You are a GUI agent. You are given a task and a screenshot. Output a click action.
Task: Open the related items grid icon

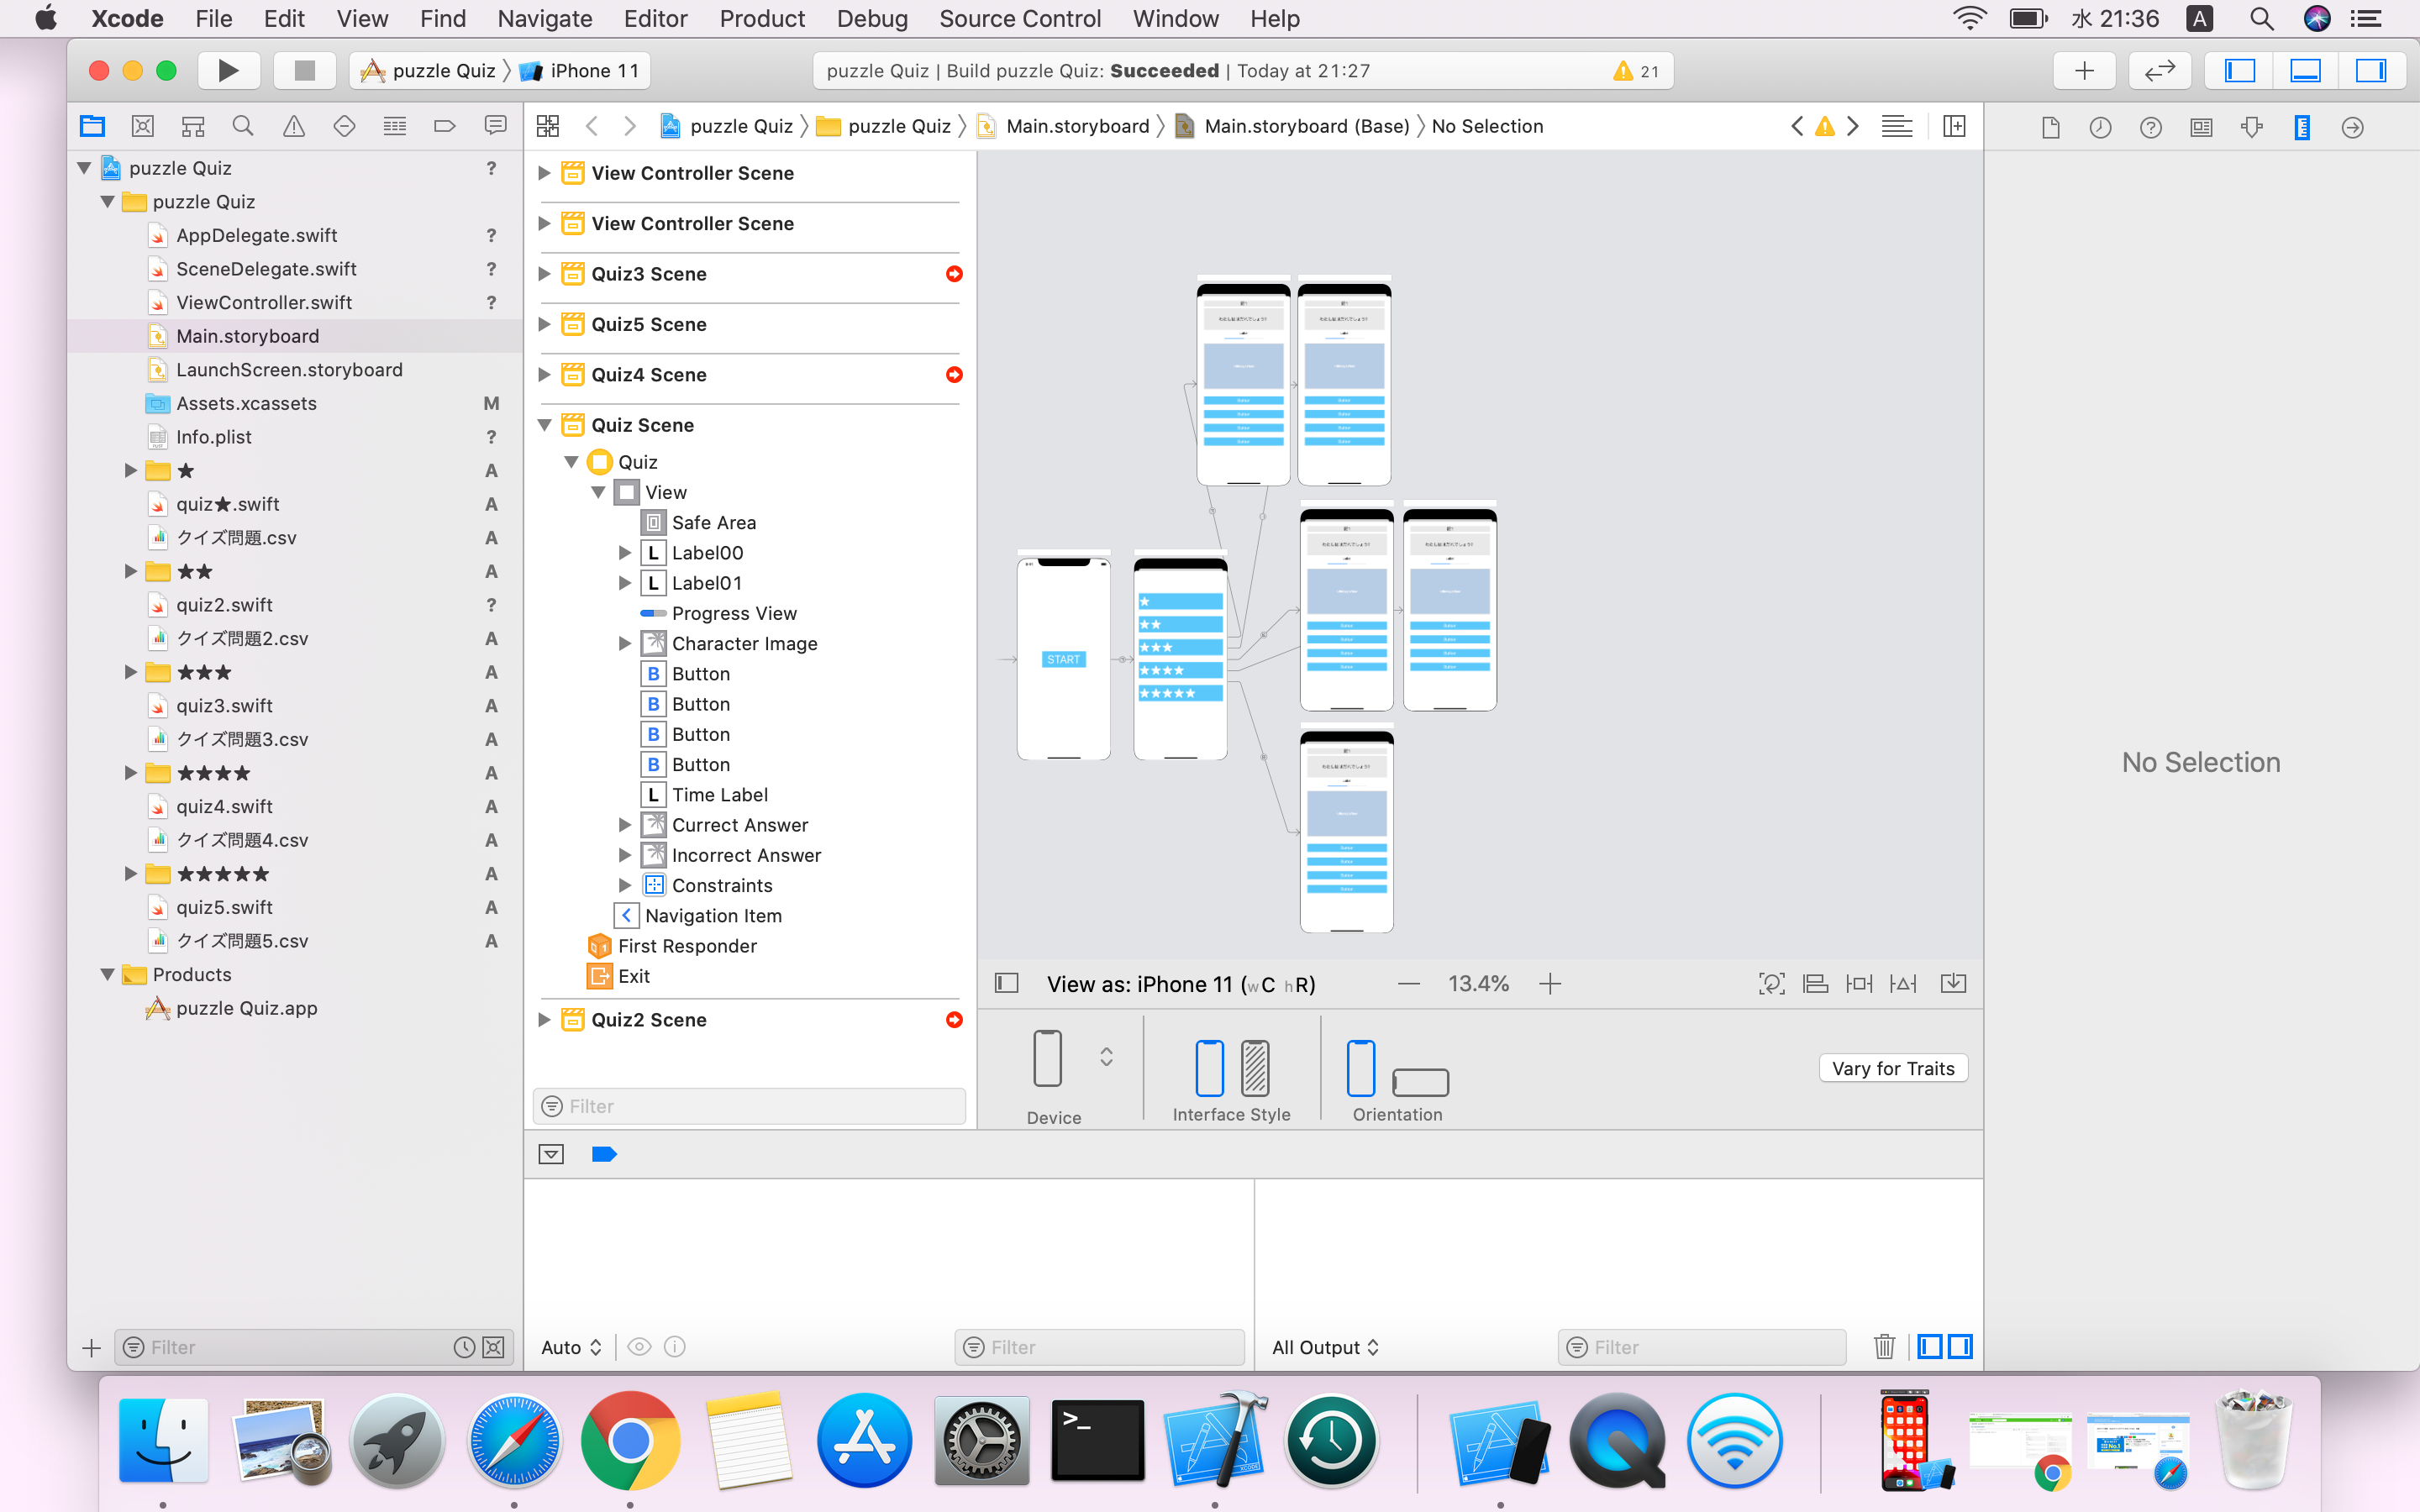[x=548, y=126]
